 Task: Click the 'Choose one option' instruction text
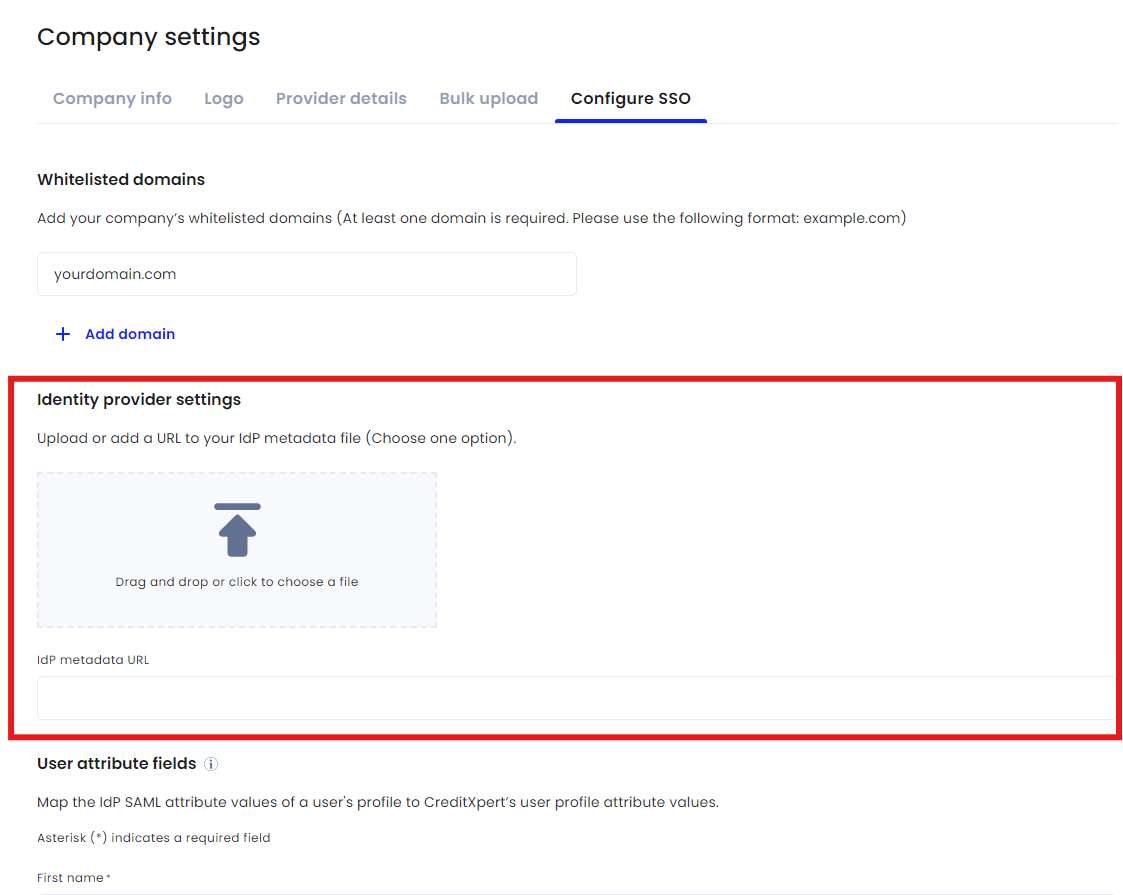click(x=441, y=438)
